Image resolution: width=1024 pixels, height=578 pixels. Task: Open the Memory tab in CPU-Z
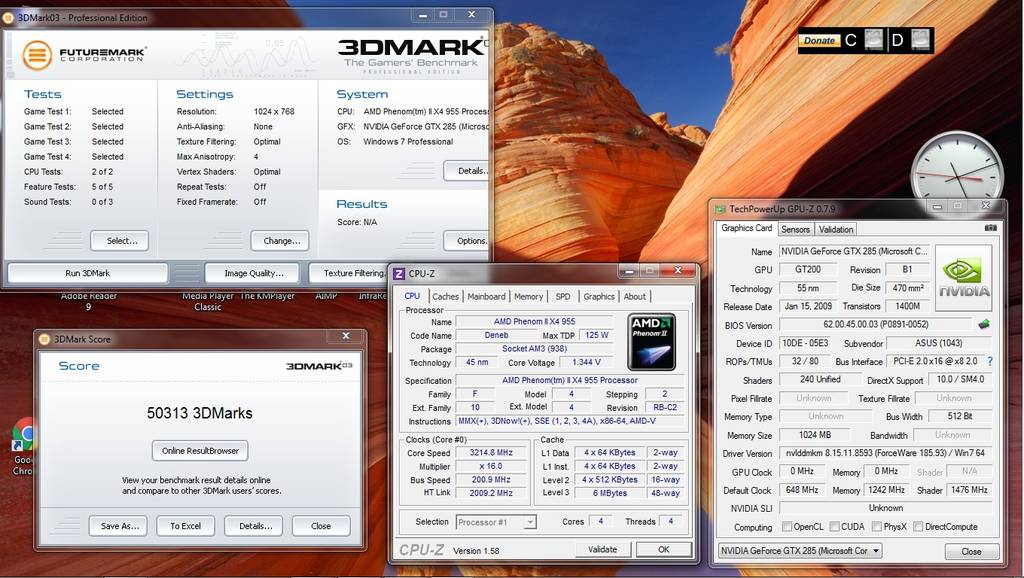[x=528, y=297]
